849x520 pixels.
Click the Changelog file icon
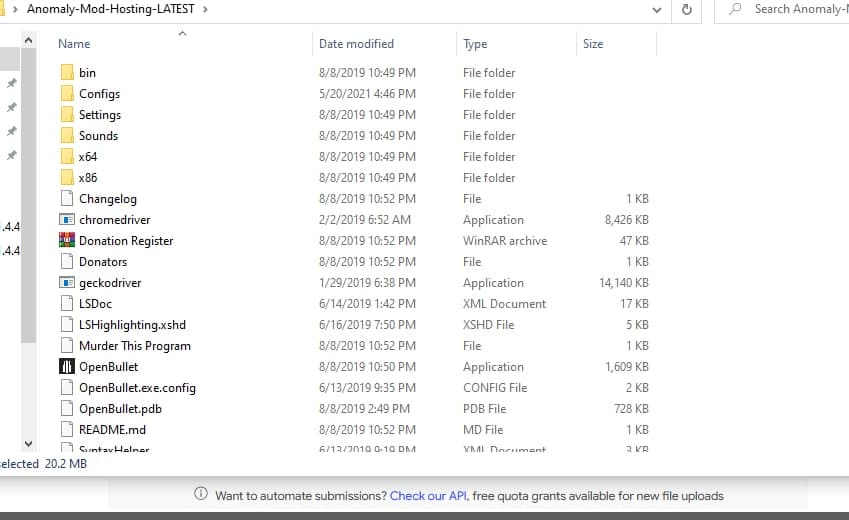tap(67, 199)
